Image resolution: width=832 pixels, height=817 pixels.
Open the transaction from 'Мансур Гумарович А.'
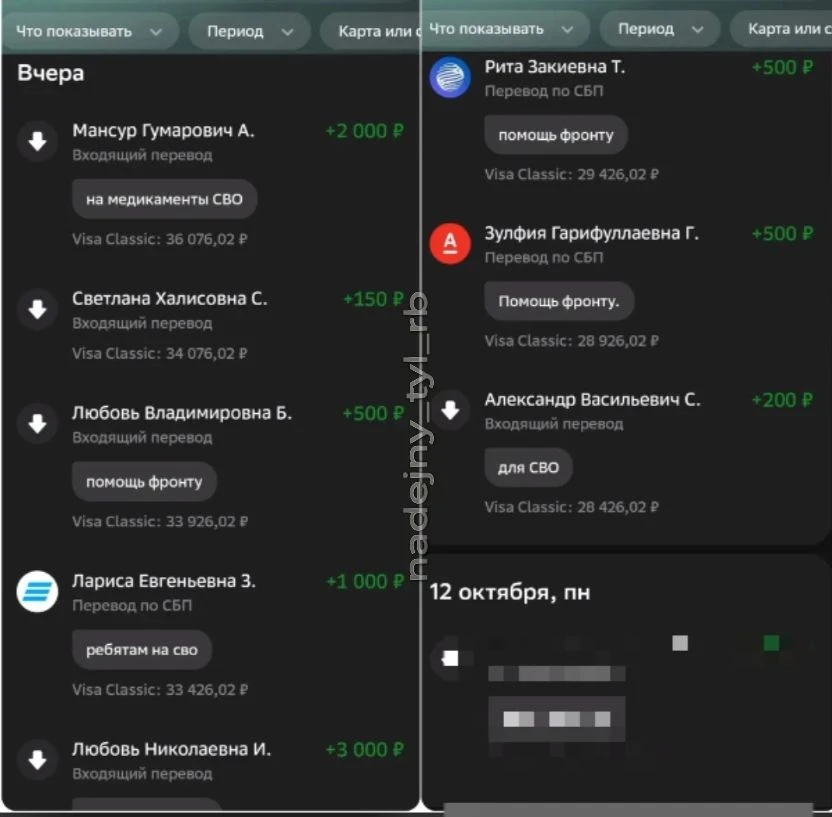coord(163,131)
